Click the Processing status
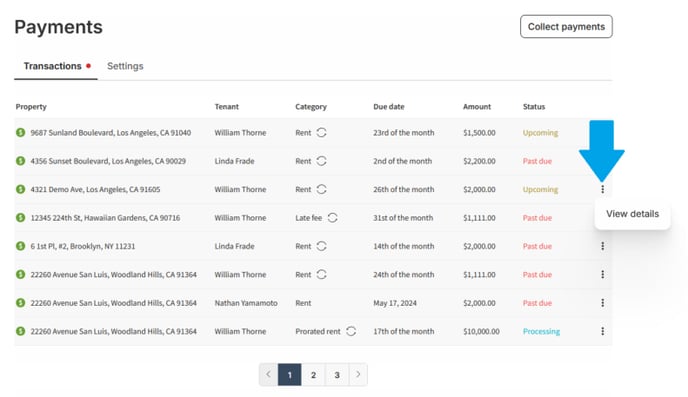Viewport: 688px width, 397px height. pyautogui.click(x=541, y=331)
